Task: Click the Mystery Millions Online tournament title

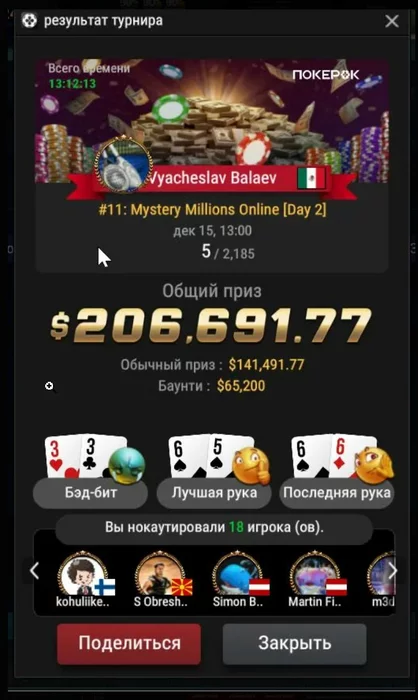Action: [x=213, y=209]
